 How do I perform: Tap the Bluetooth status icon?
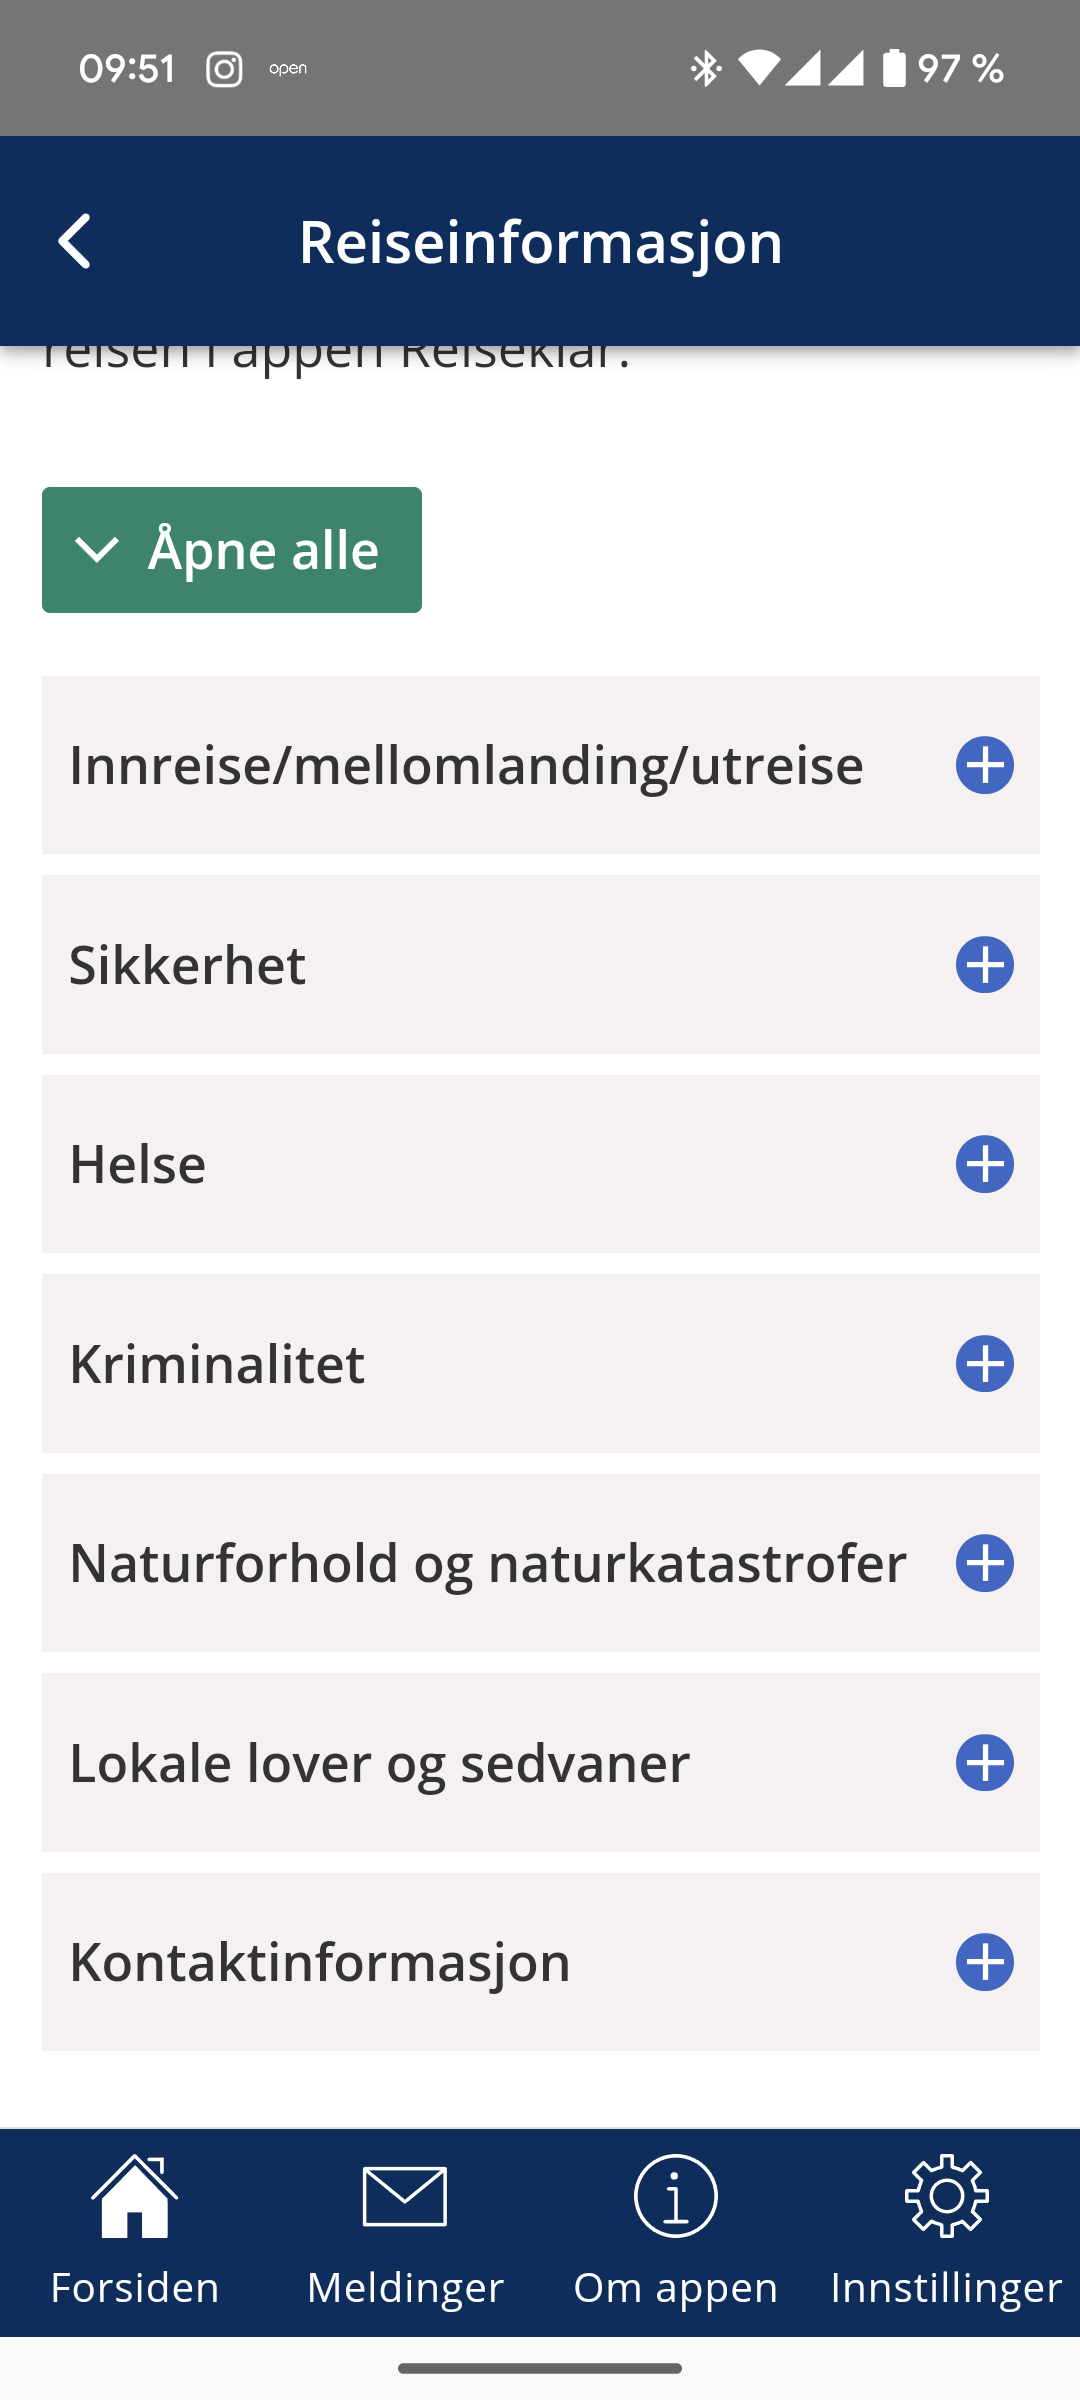click(x=706, y=69)
